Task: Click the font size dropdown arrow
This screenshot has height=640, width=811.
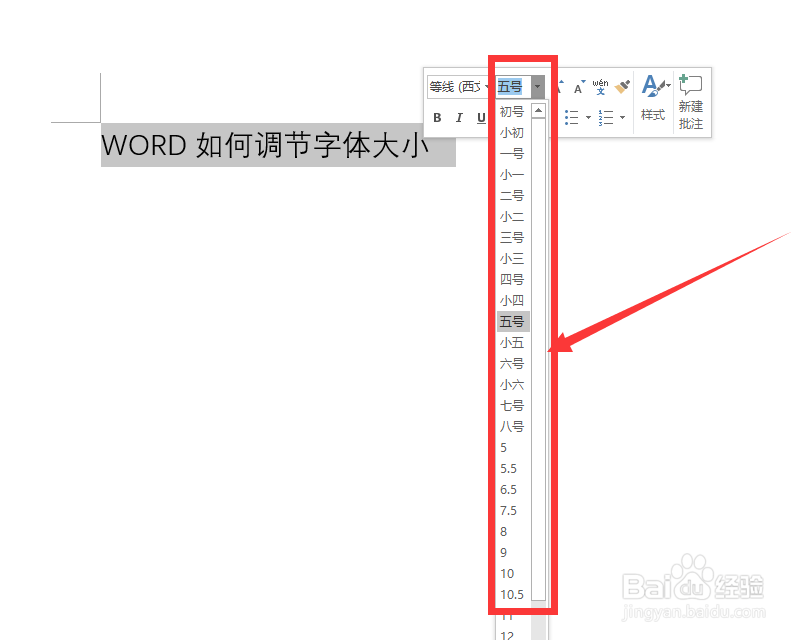Action: (537, 86)
